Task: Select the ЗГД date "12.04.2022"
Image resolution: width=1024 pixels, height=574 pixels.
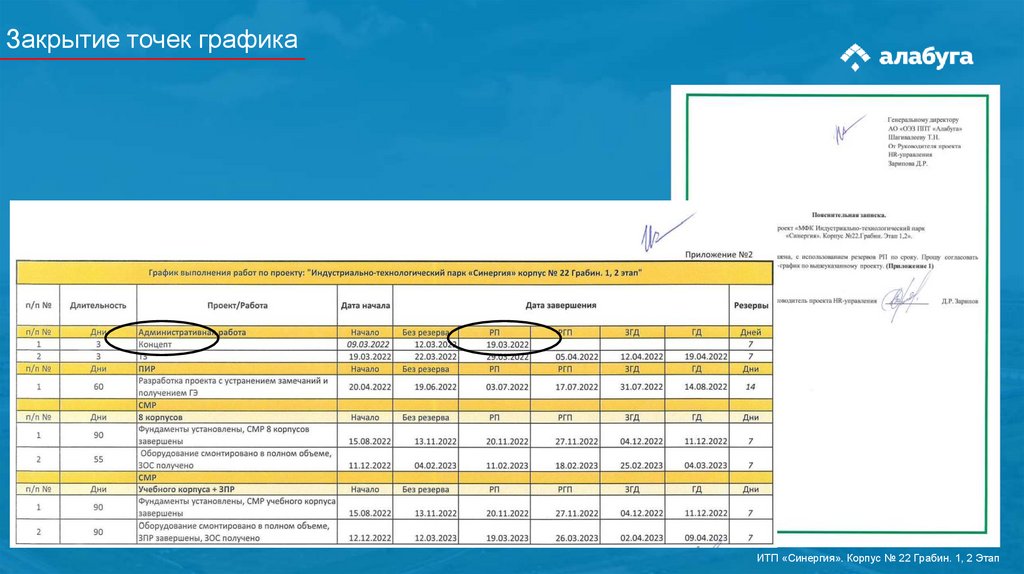Action: pyautogui.click(x=641, y=357)
